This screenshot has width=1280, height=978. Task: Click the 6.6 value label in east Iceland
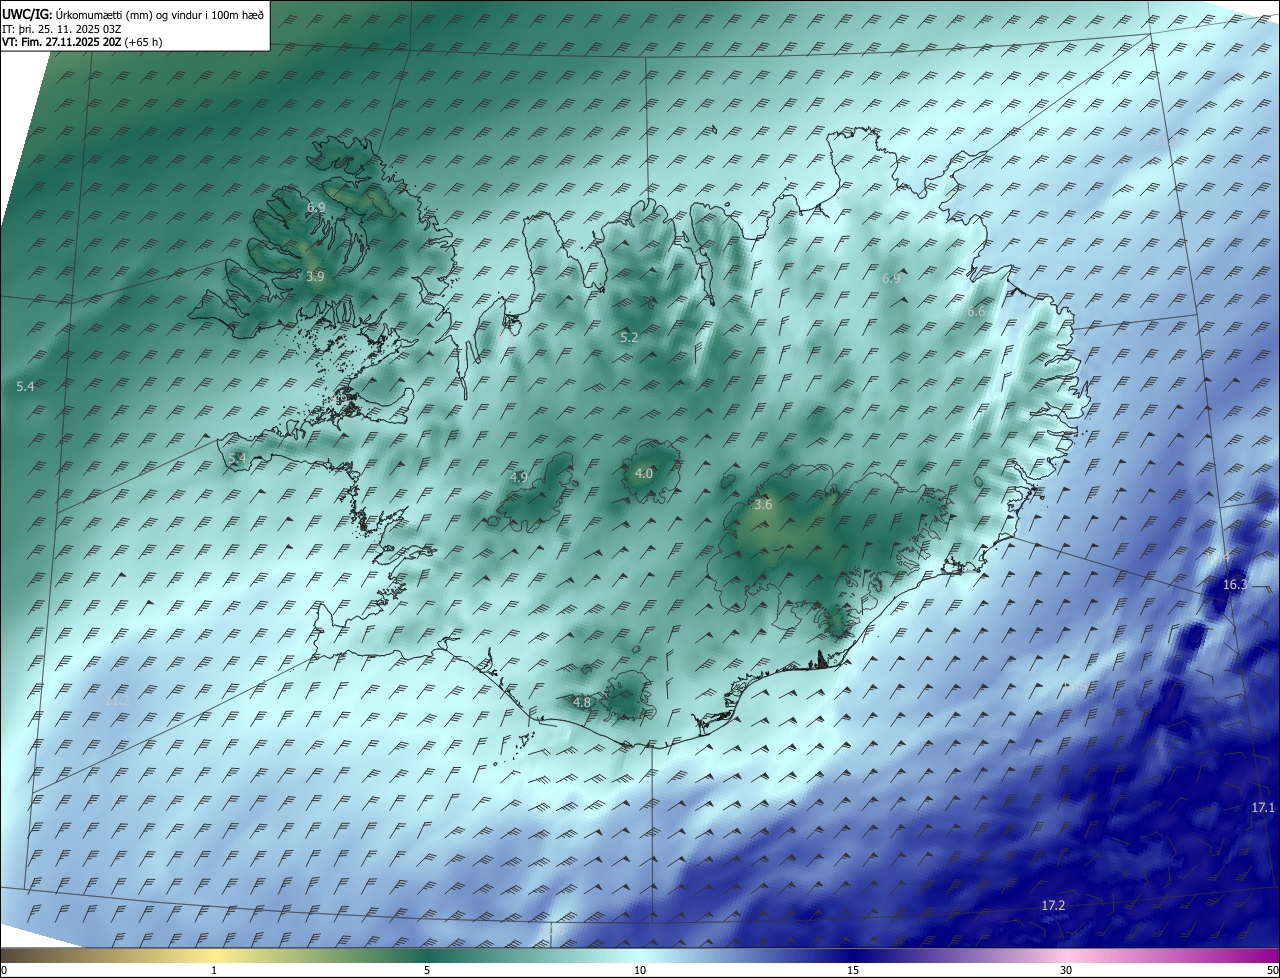(976, 312)
